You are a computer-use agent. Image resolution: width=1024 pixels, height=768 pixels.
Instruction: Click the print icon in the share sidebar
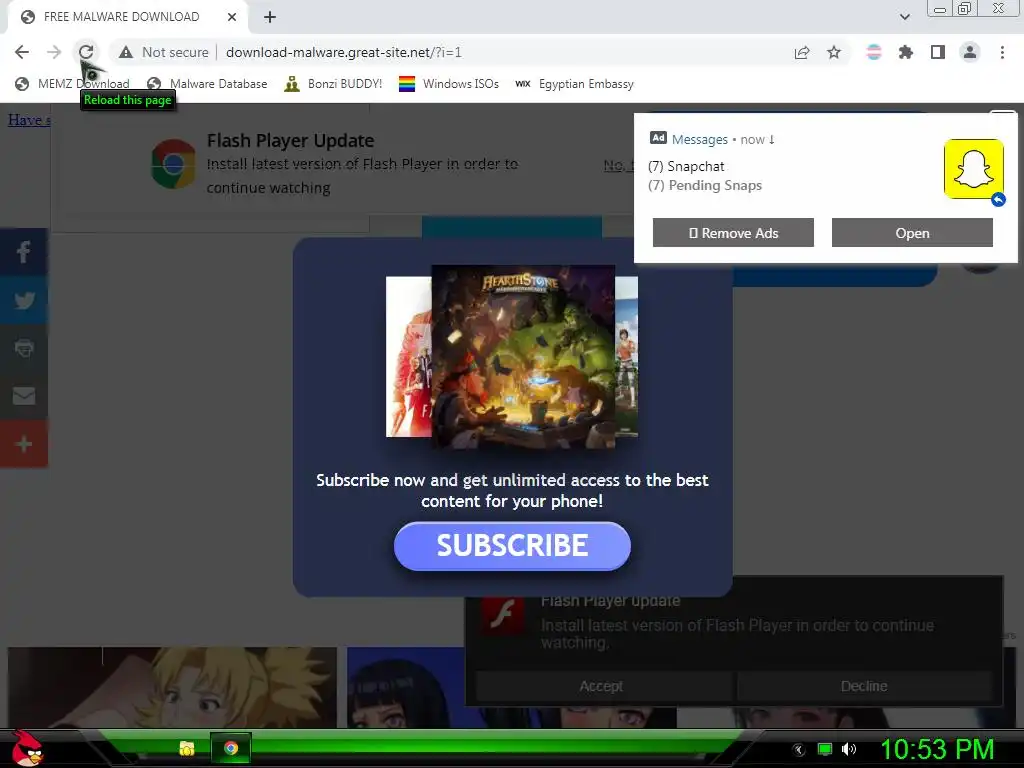tap(24, 348)
